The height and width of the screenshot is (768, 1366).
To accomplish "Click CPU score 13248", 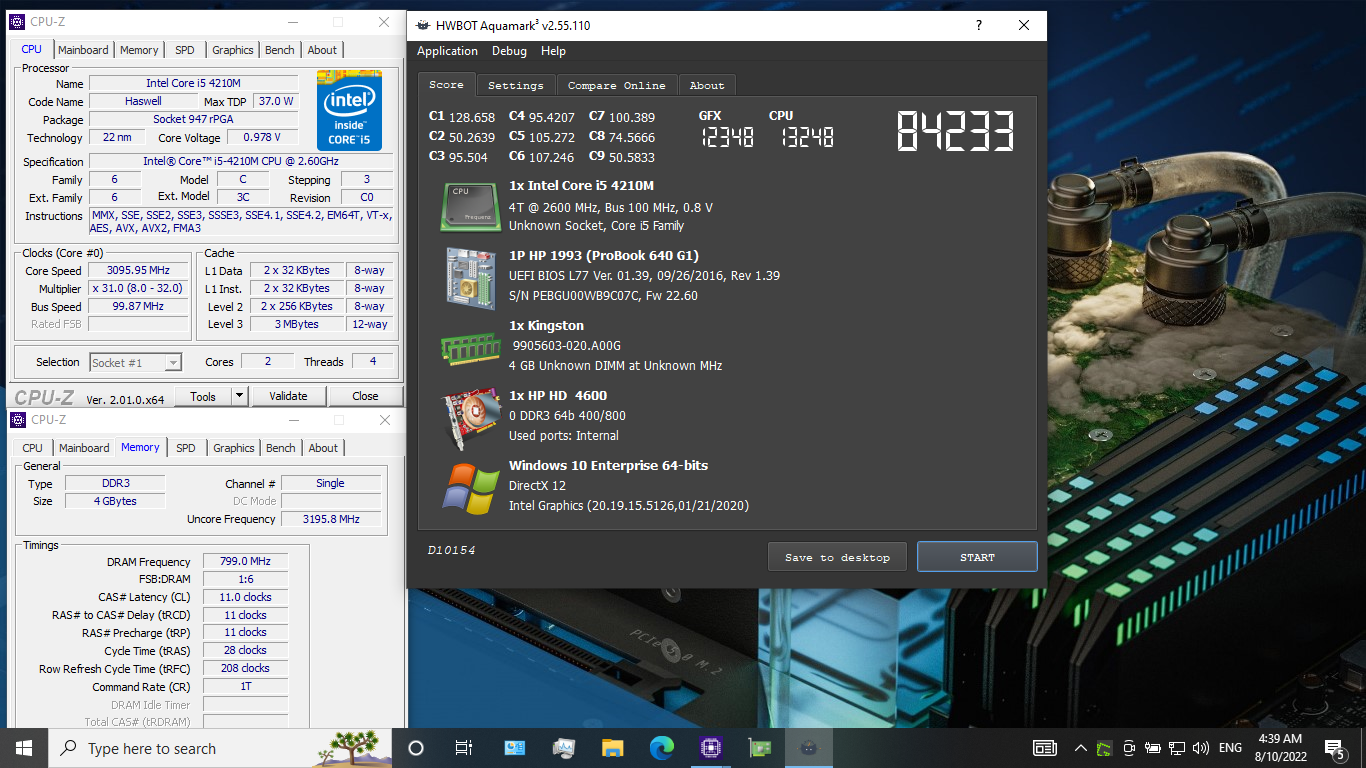I will [806, 138].
